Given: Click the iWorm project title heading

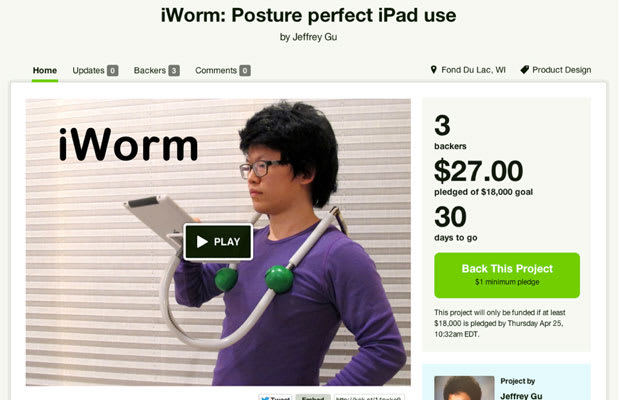Looking at the screenshot, I should (x=308, y=15).
